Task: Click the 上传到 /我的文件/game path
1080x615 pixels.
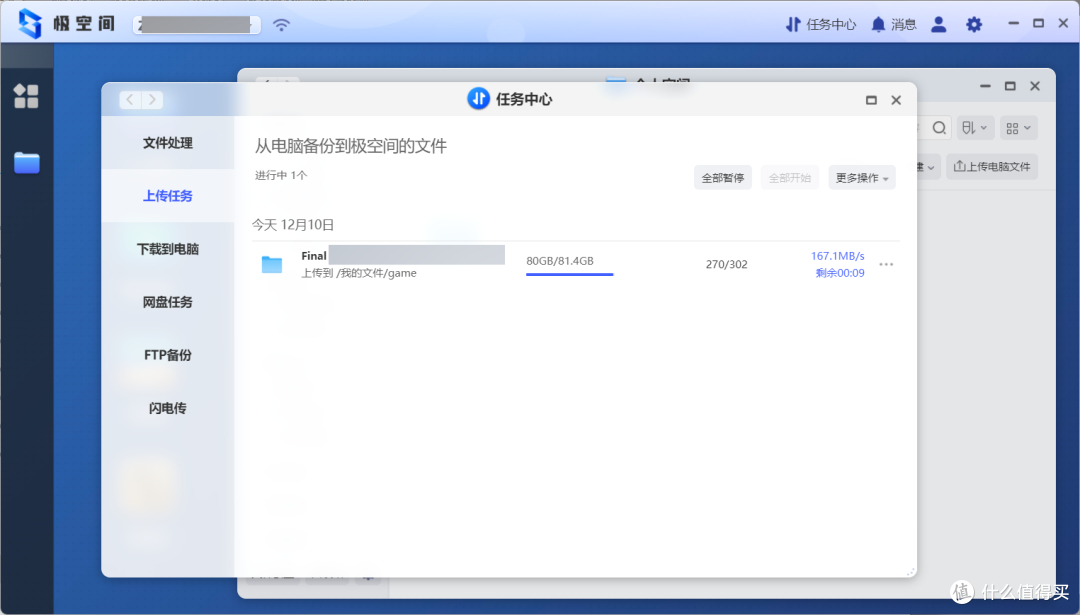Action: coord(359,273)
